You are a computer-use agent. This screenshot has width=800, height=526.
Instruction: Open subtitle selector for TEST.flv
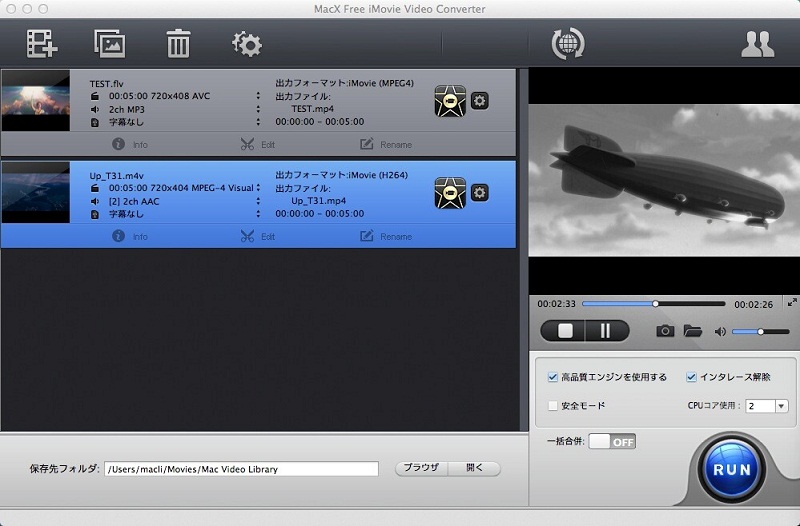(258, 122)
